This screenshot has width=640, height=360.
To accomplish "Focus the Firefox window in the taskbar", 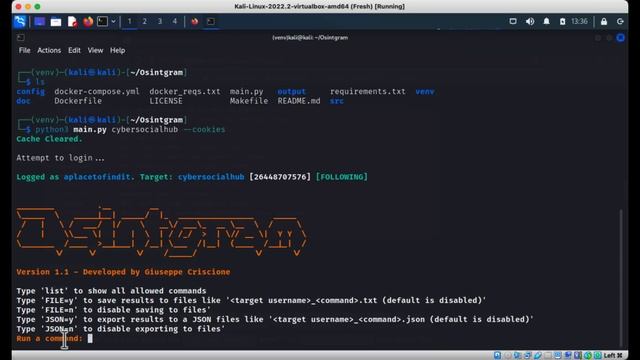I will click(195, 21).
